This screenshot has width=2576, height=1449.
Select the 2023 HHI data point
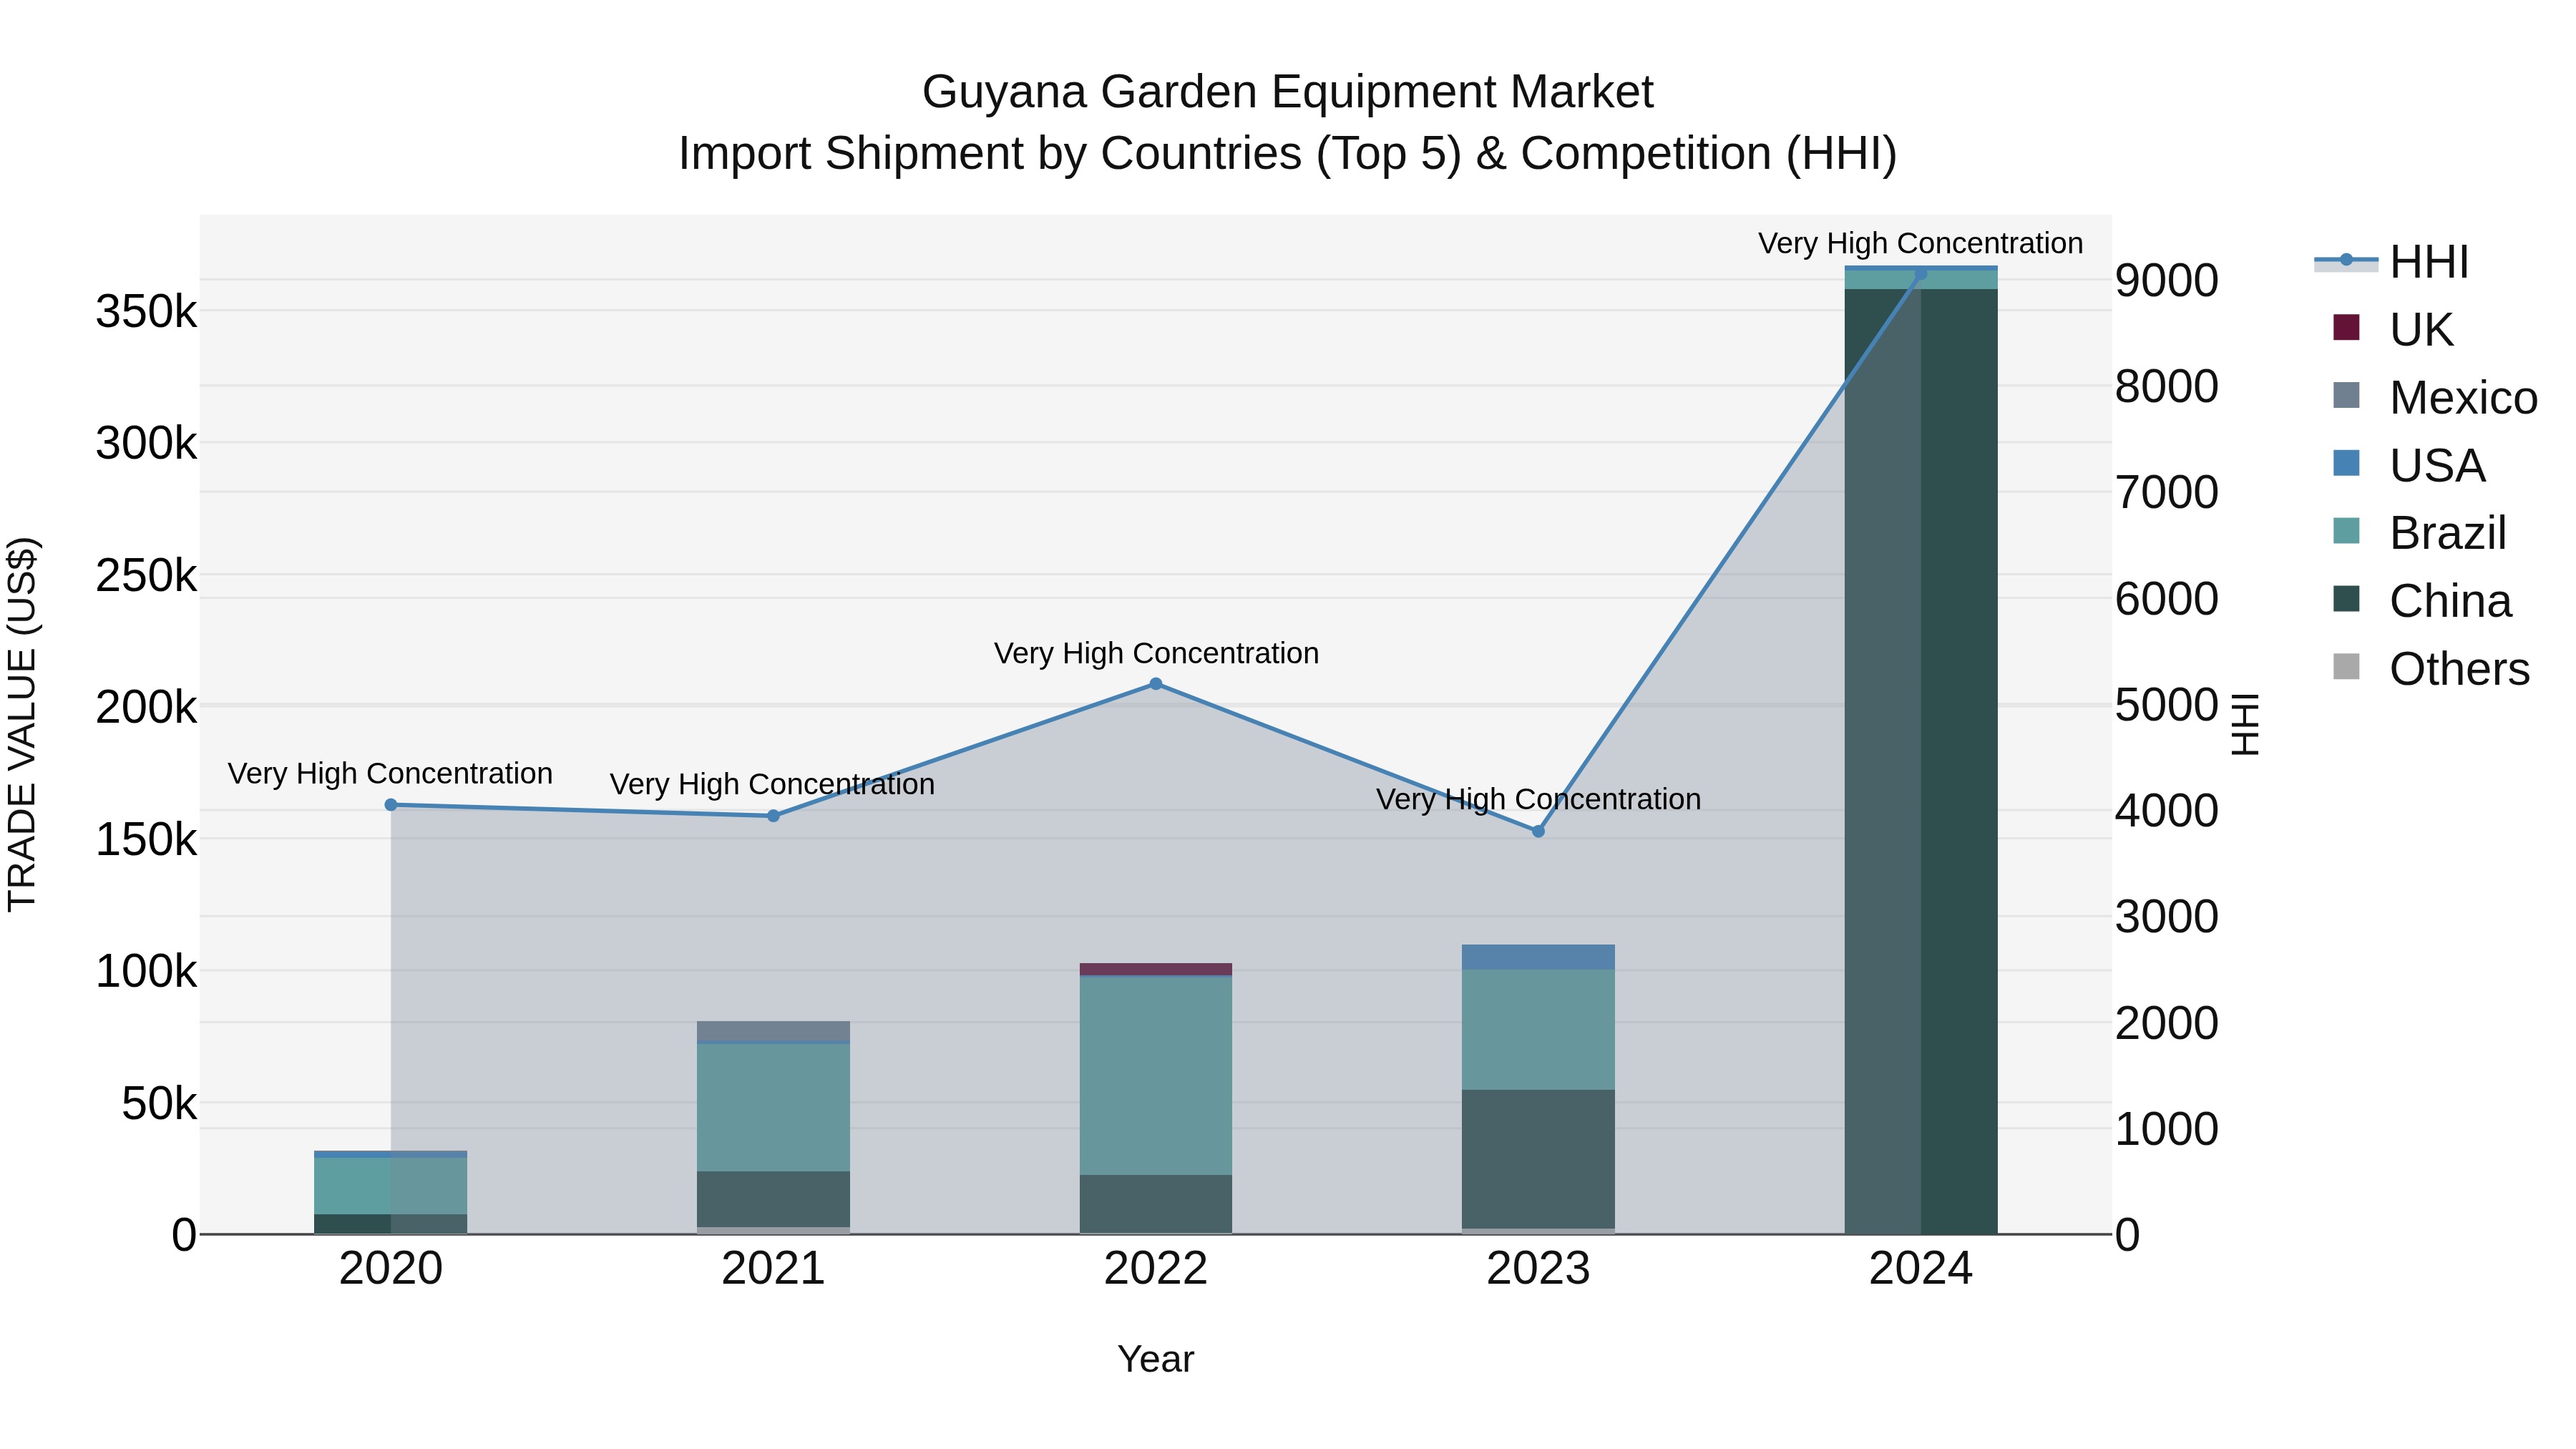(1538, 831)
